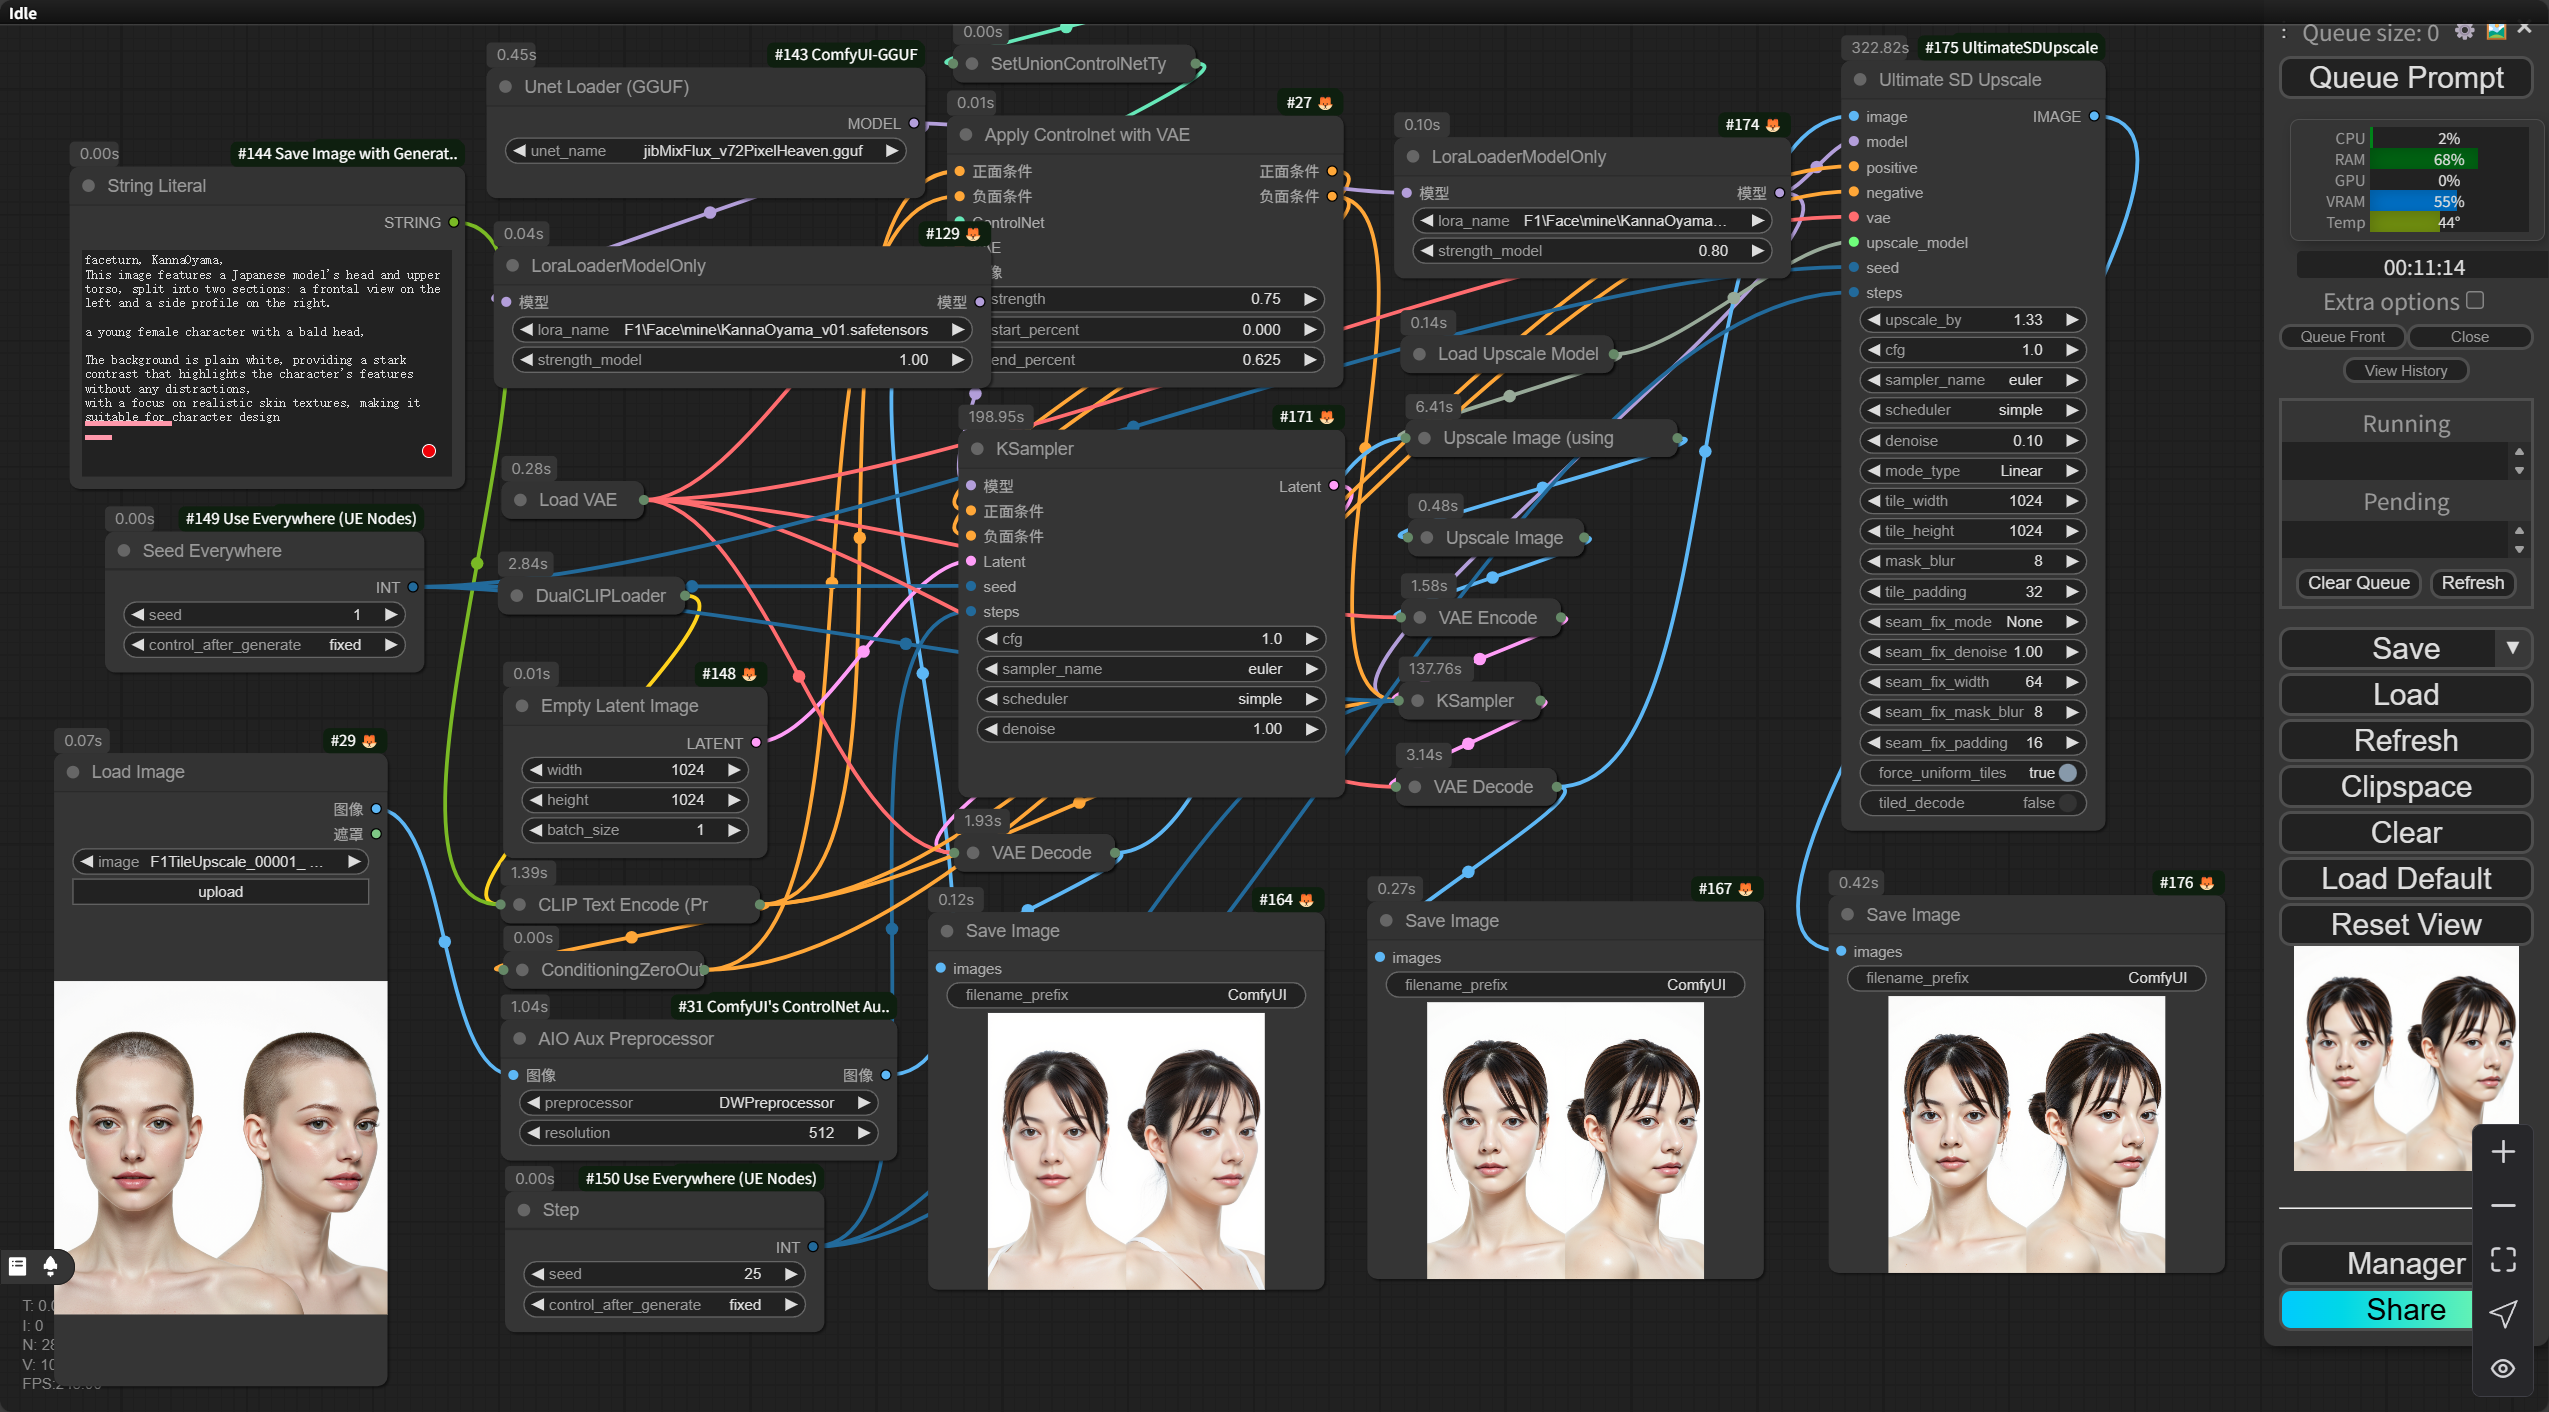This screenshot has width=2549, height=1412.
Task: Click the red record dot in String Literal
Action: 429,451
